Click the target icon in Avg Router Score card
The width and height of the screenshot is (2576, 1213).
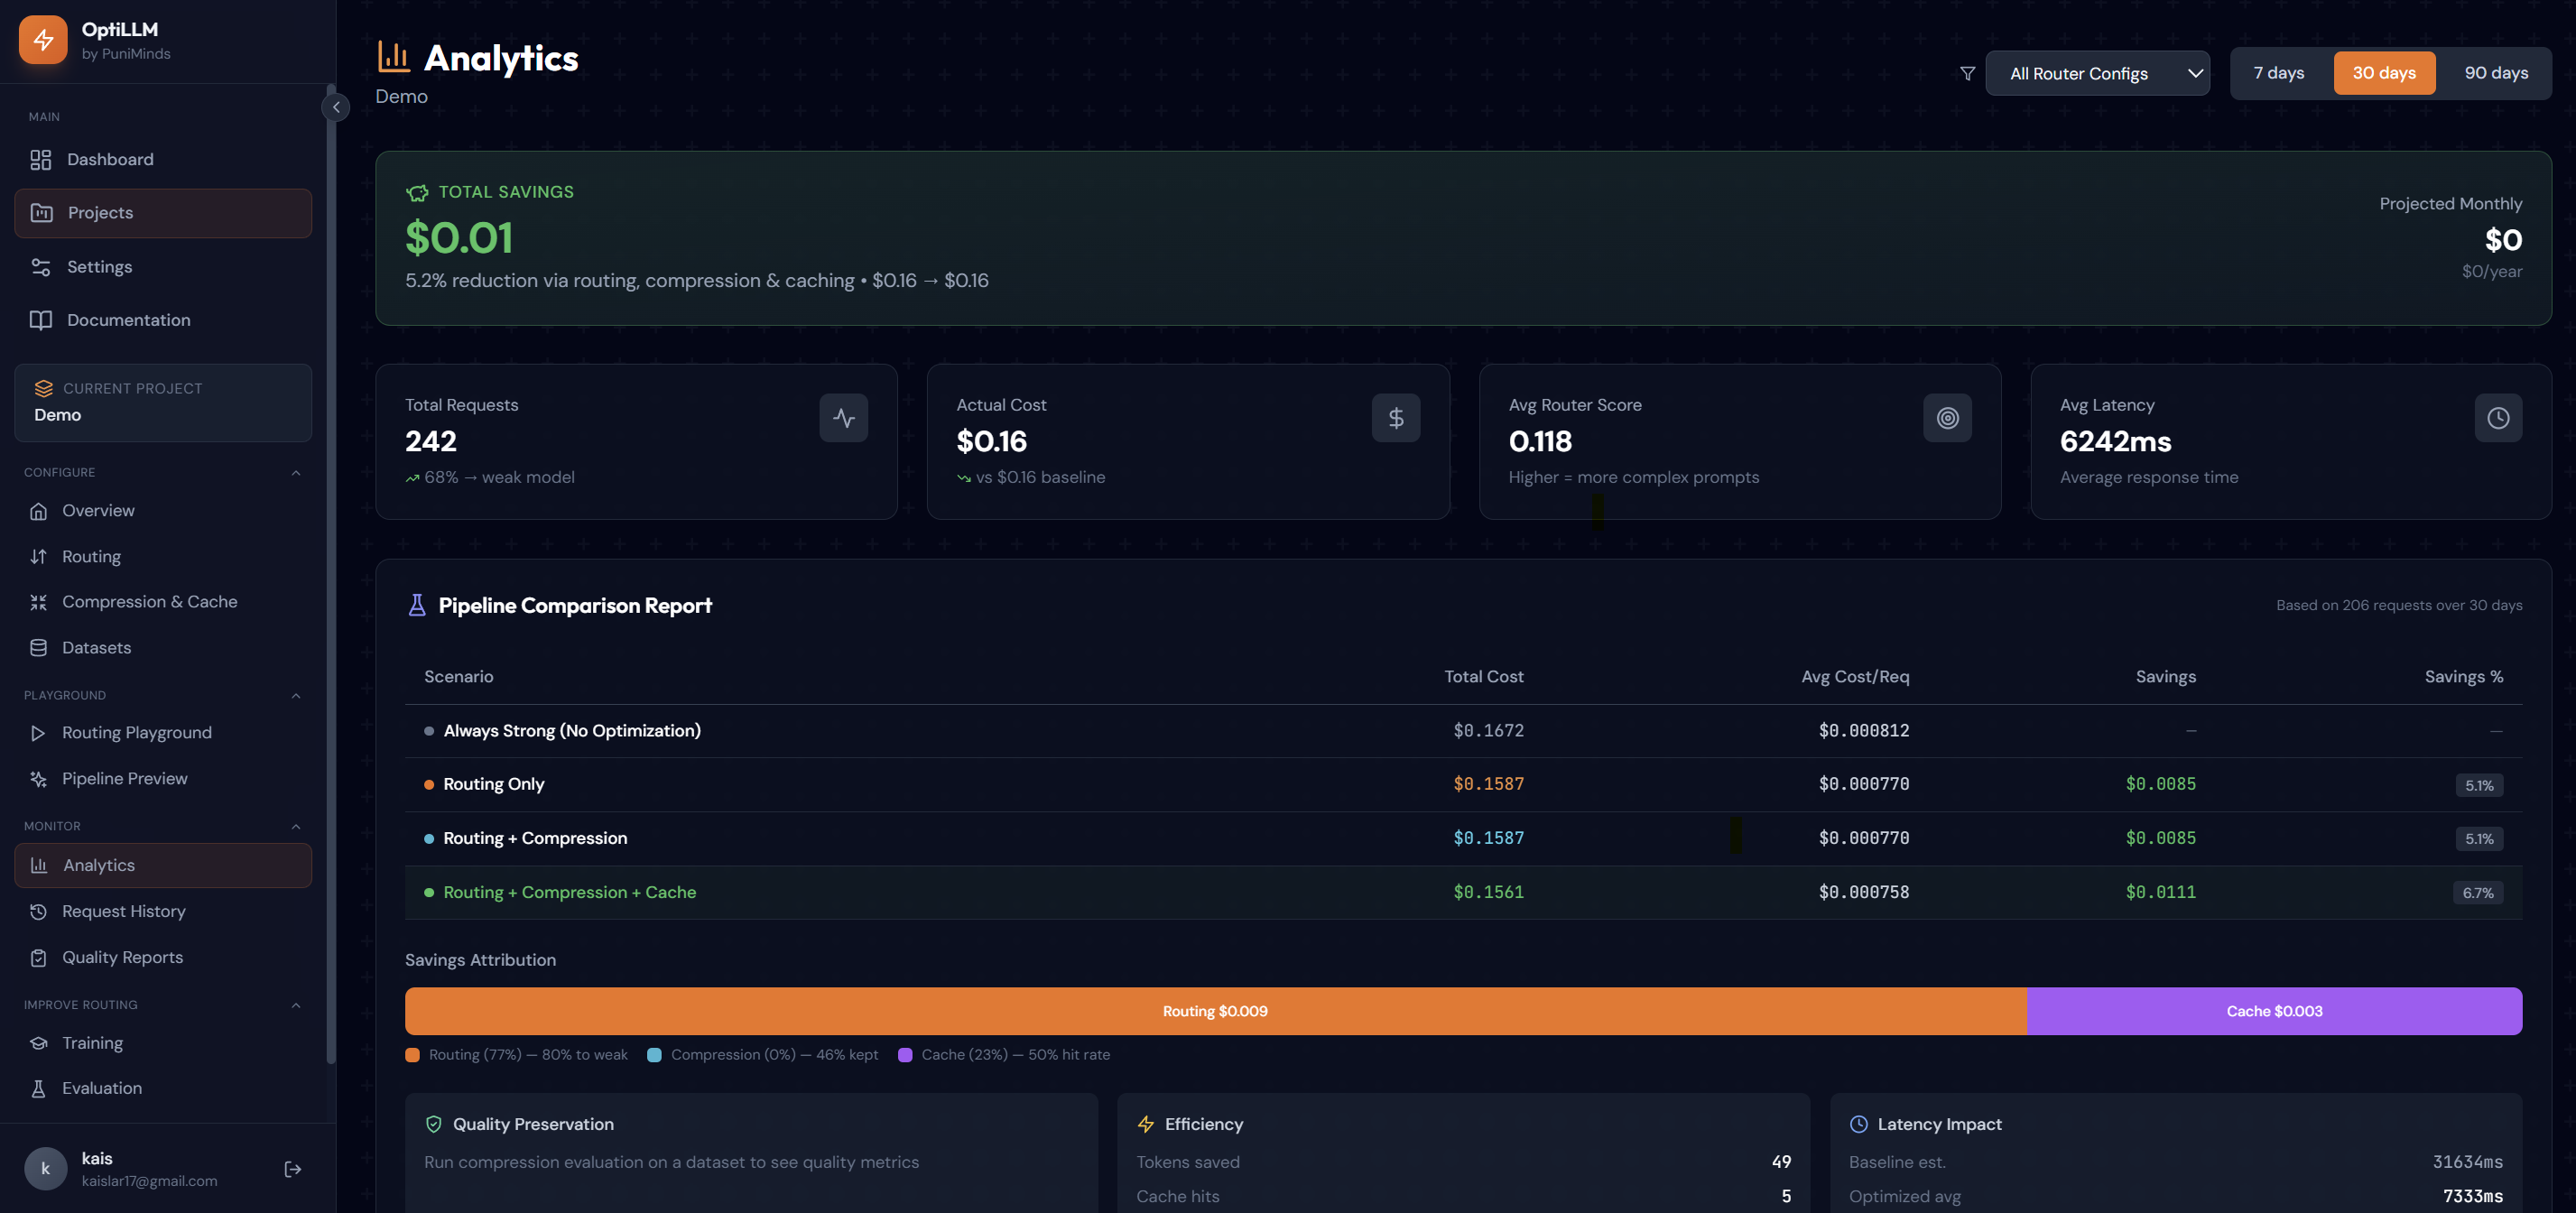[x=1946, y=418]
